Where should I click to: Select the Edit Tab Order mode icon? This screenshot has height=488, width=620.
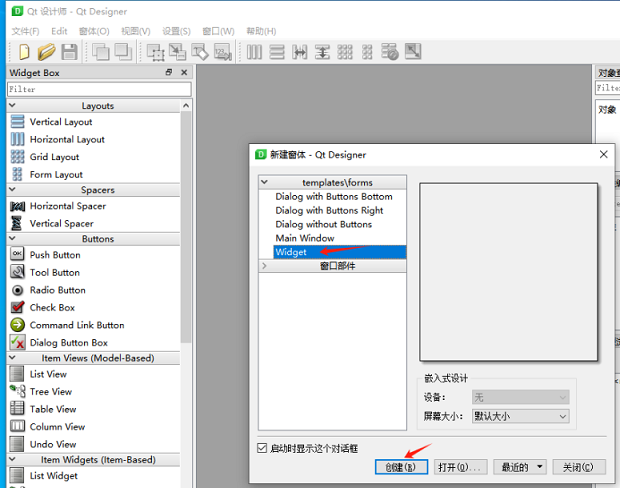coord(223,52)
